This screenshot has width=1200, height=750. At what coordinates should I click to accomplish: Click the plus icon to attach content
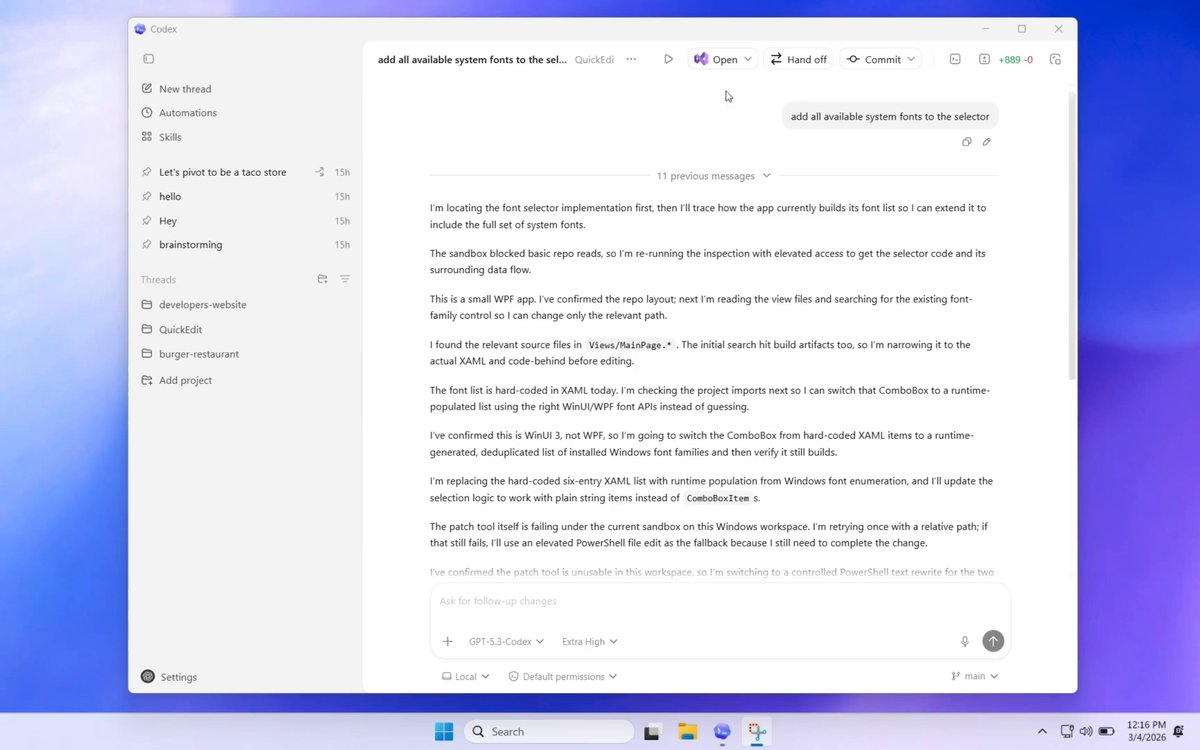tap(447, 641)
